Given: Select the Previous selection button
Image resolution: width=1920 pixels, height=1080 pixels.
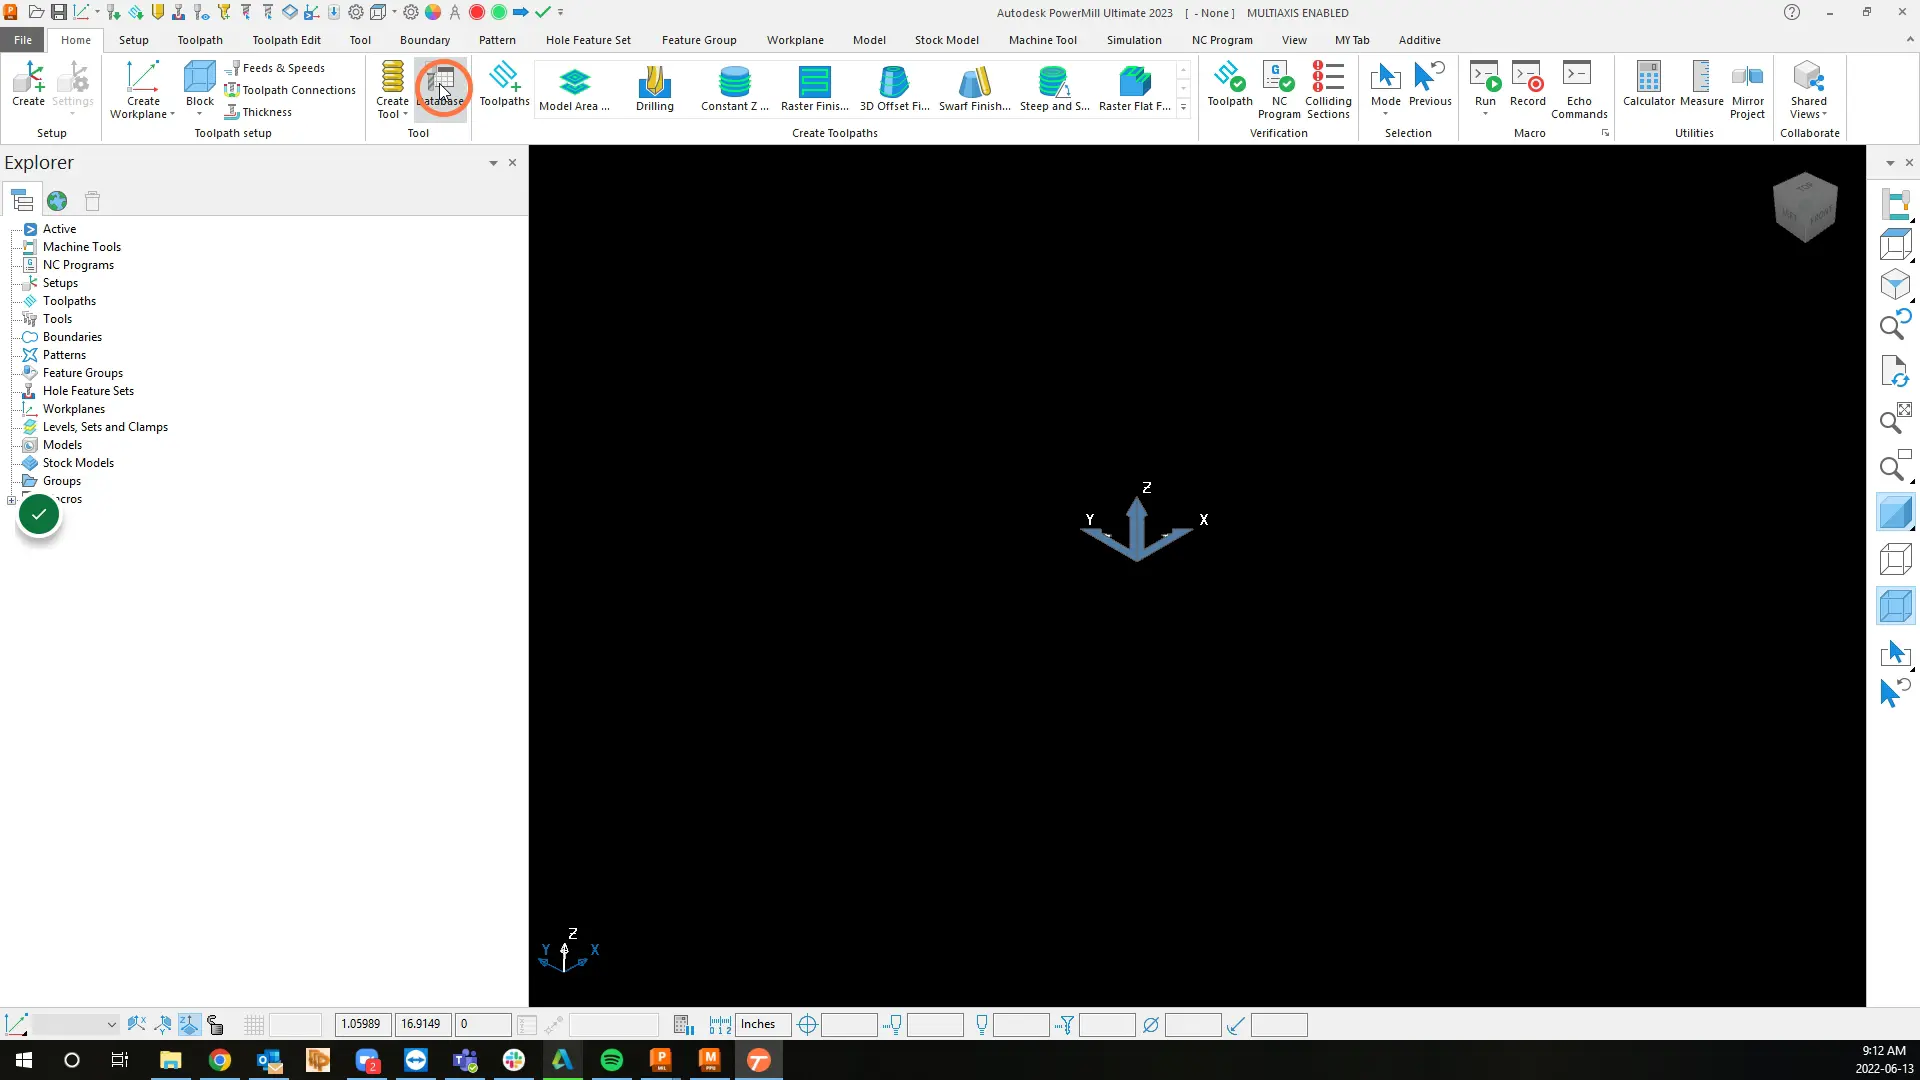Looking at the screenshot, I should click(1430, 84).
